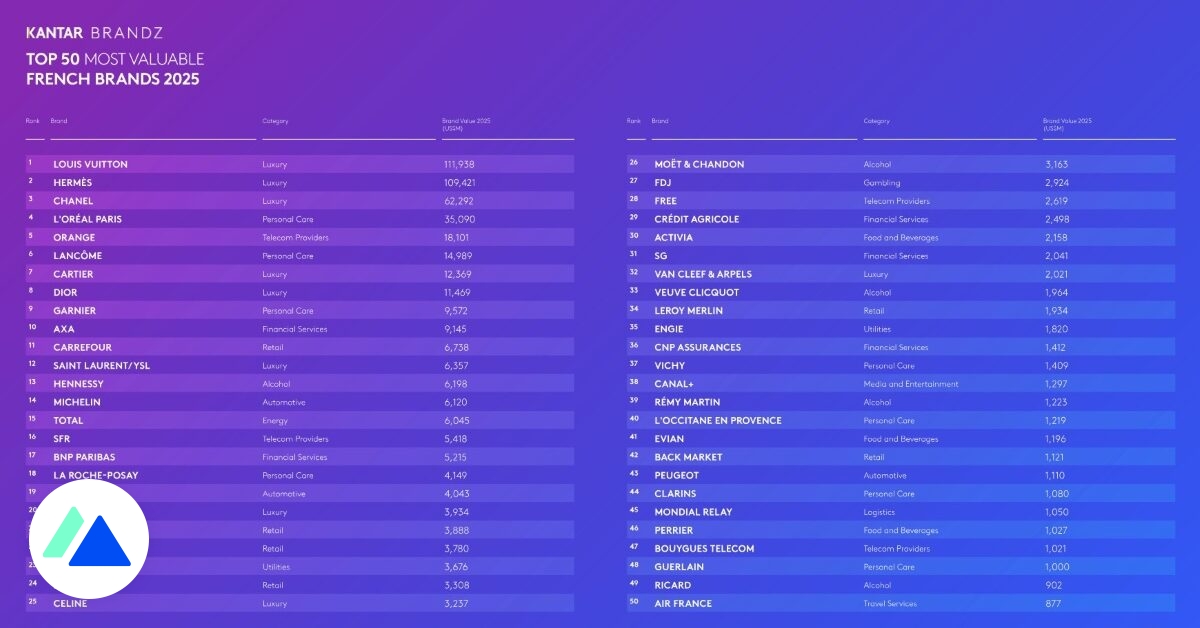
Task: Click the CELINE brand name
Action: [x=72, y=603]
